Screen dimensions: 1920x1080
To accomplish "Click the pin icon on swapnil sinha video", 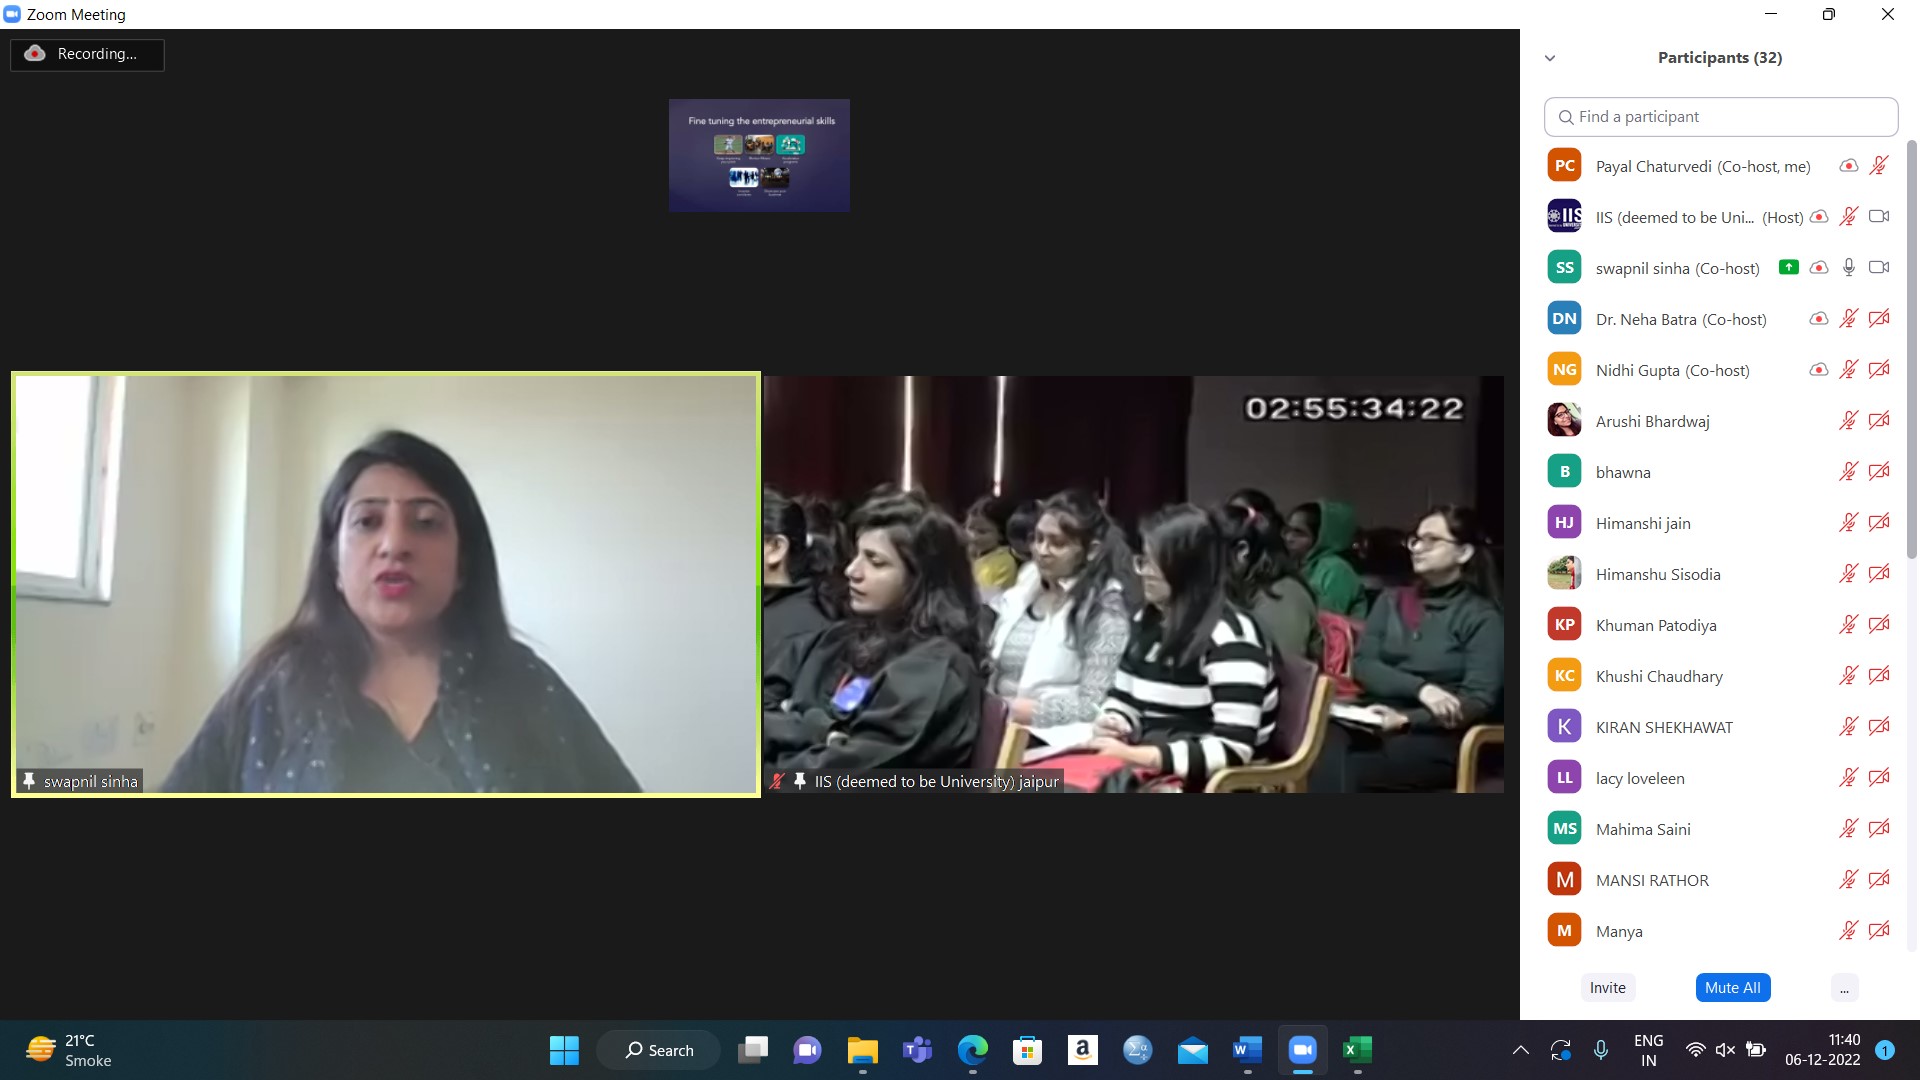I will tap(29, 781).
